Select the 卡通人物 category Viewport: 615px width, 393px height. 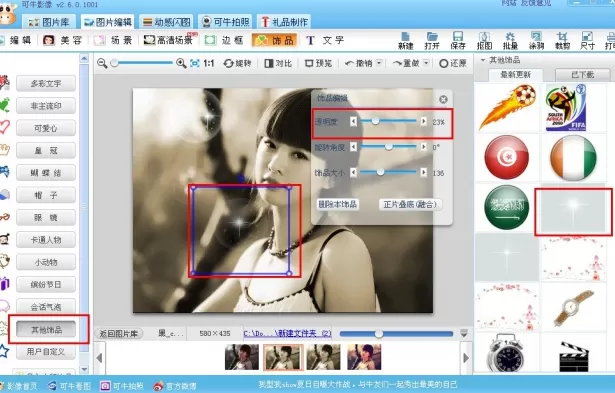46,240
